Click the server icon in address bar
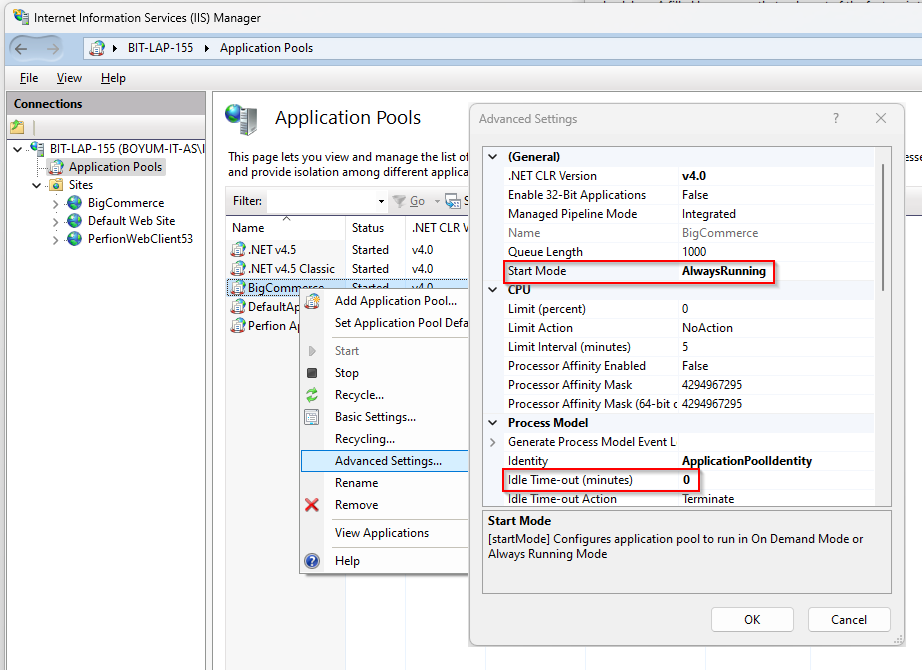 tap(97, 48)
